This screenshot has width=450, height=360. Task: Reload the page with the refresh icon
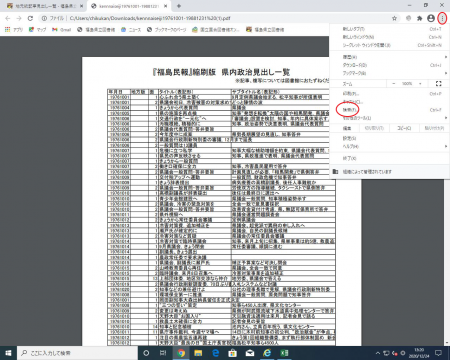point(30,18)
